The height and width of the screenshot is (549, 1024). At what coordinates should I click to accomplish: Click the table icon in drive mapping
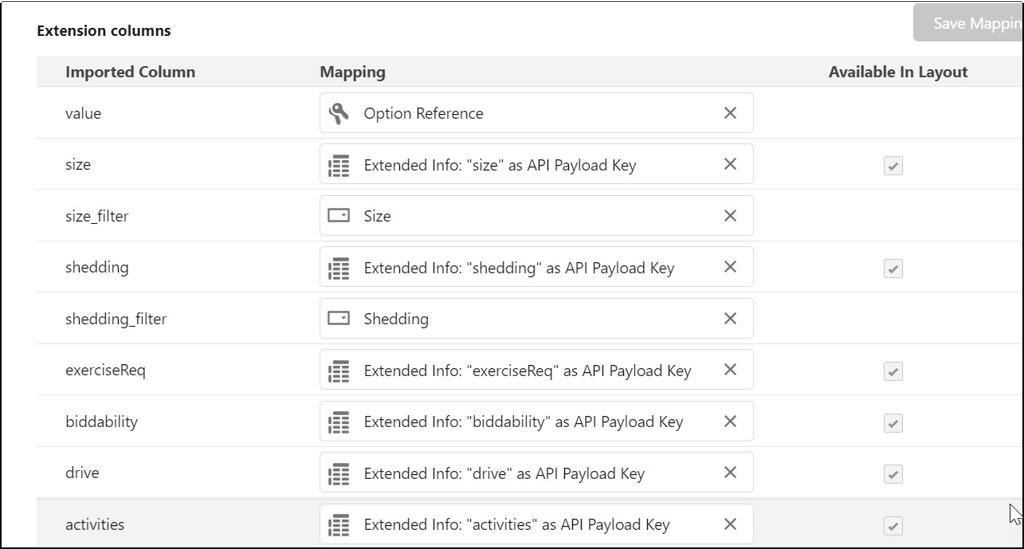[338, 473]
